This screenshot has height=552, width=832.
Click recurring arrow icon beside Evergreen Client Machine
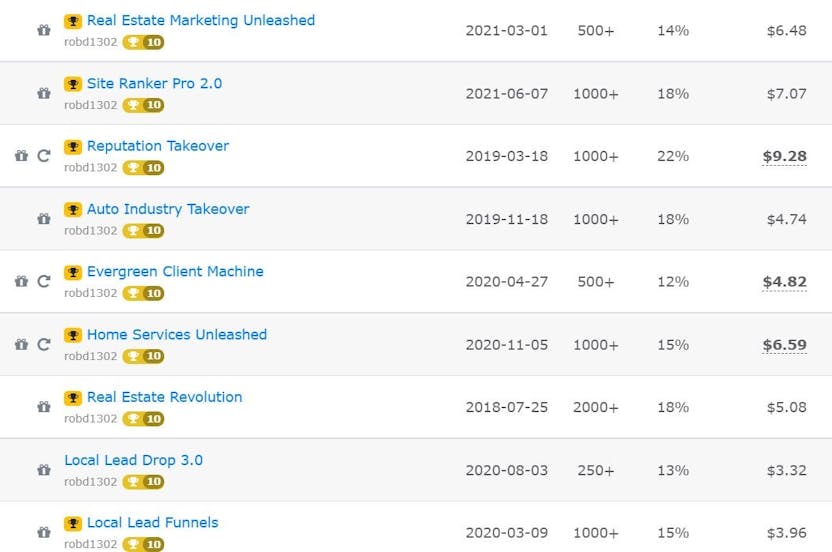point(43,282)
